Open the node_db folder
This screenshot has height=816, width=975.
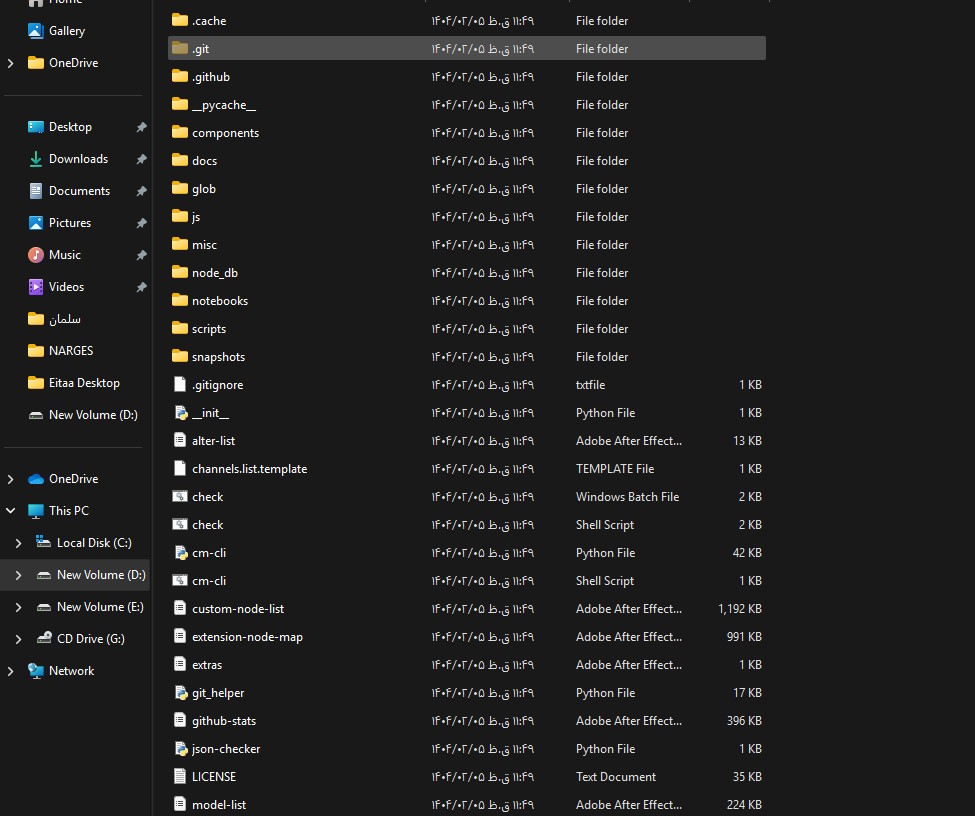pos(214,273)
